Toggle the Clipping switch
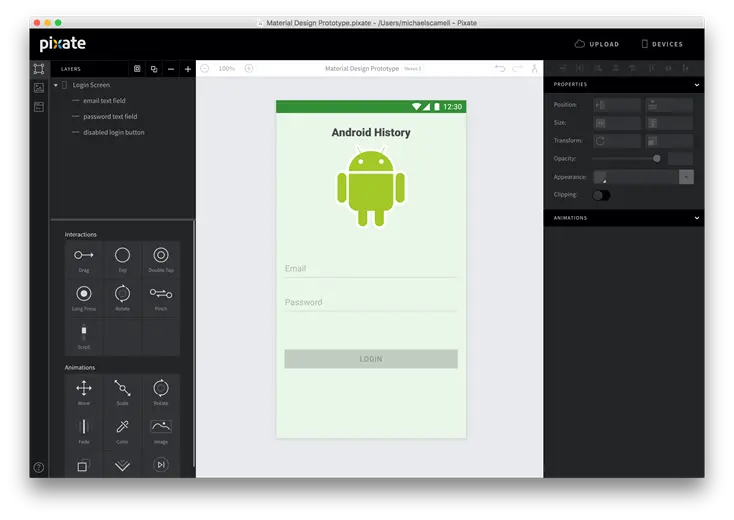This screenshot has height=520, width=734. pyautogui.click(x=601, y=195)
